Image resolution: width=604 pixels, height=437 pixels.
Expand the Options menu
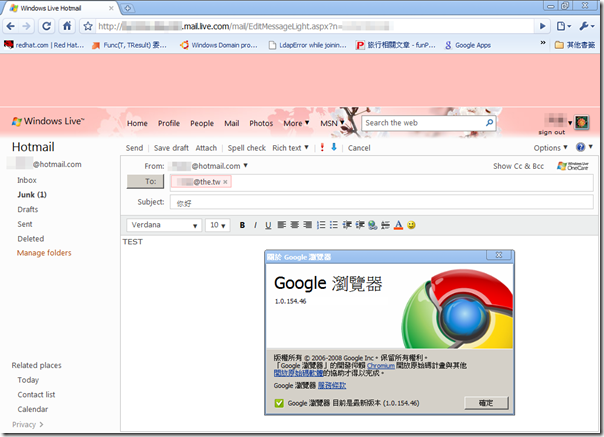[x=550, y=148]
